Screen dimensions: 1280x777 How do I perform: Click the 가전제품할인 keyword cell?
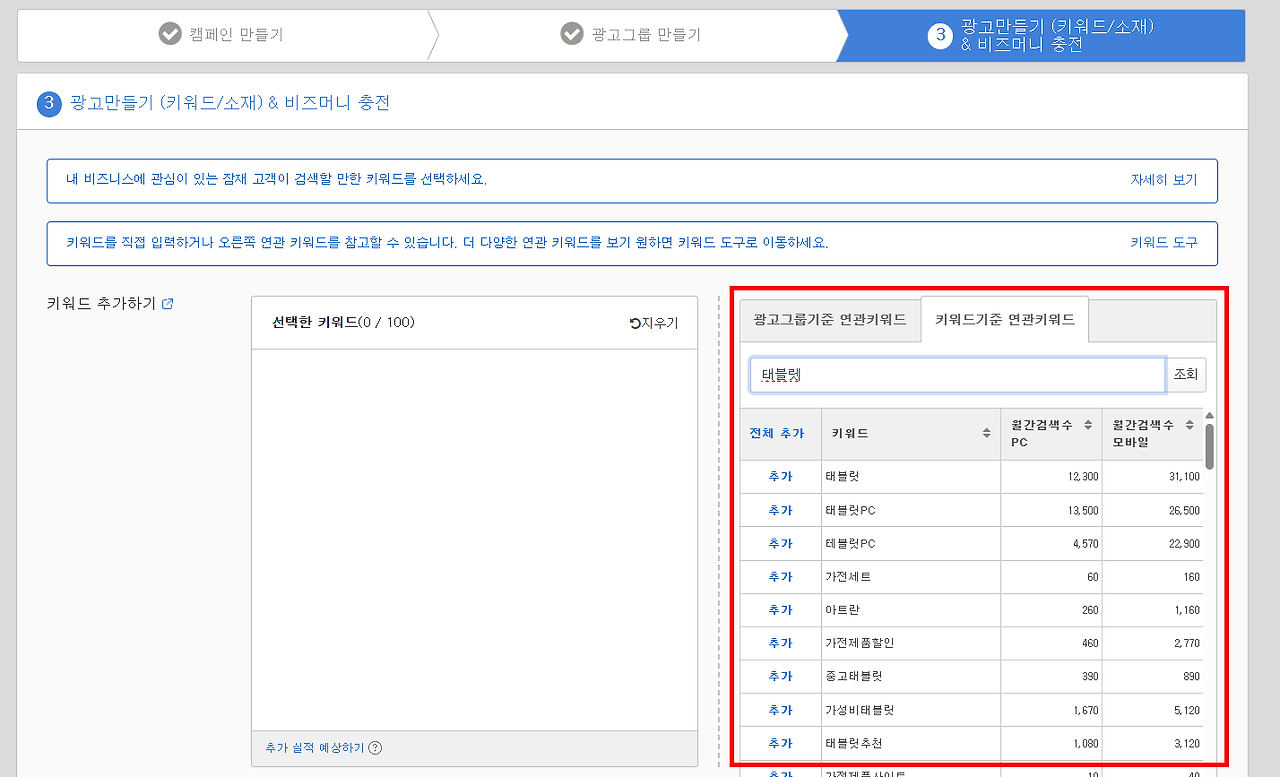tap(911, 643)
